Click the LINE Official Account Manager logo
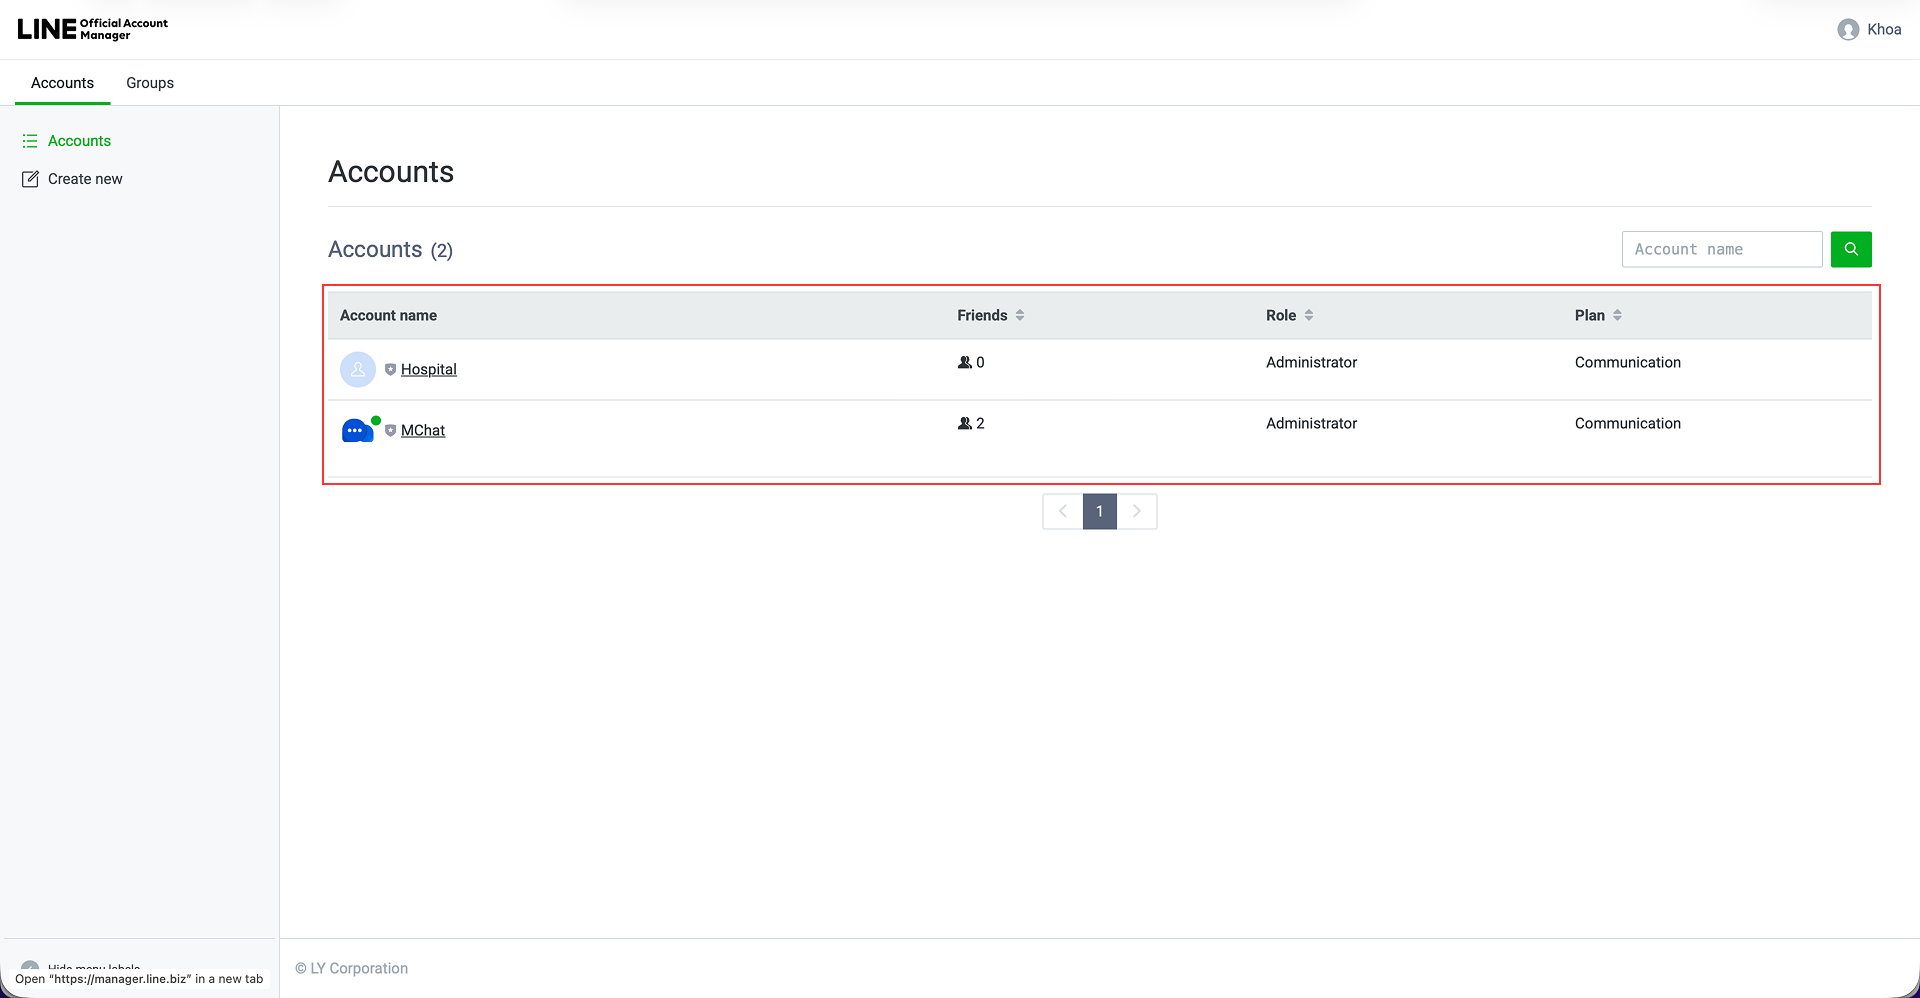 click(x=92, y=29)
